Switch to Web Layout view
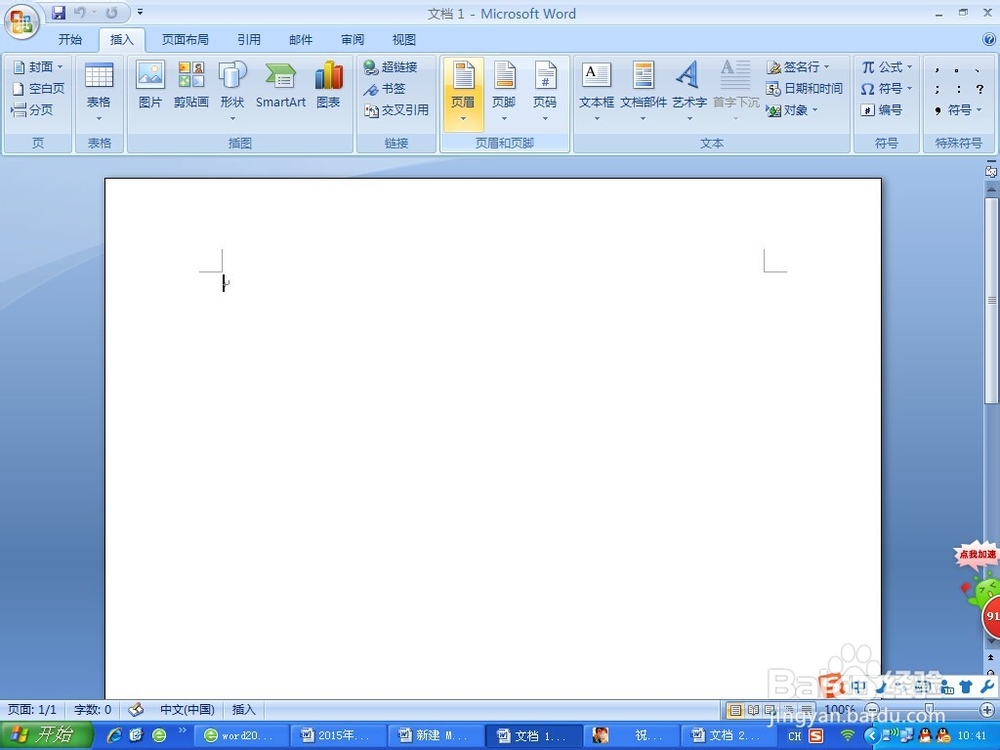This screenshot has width=1000, height=750. (x=770, y=709)
